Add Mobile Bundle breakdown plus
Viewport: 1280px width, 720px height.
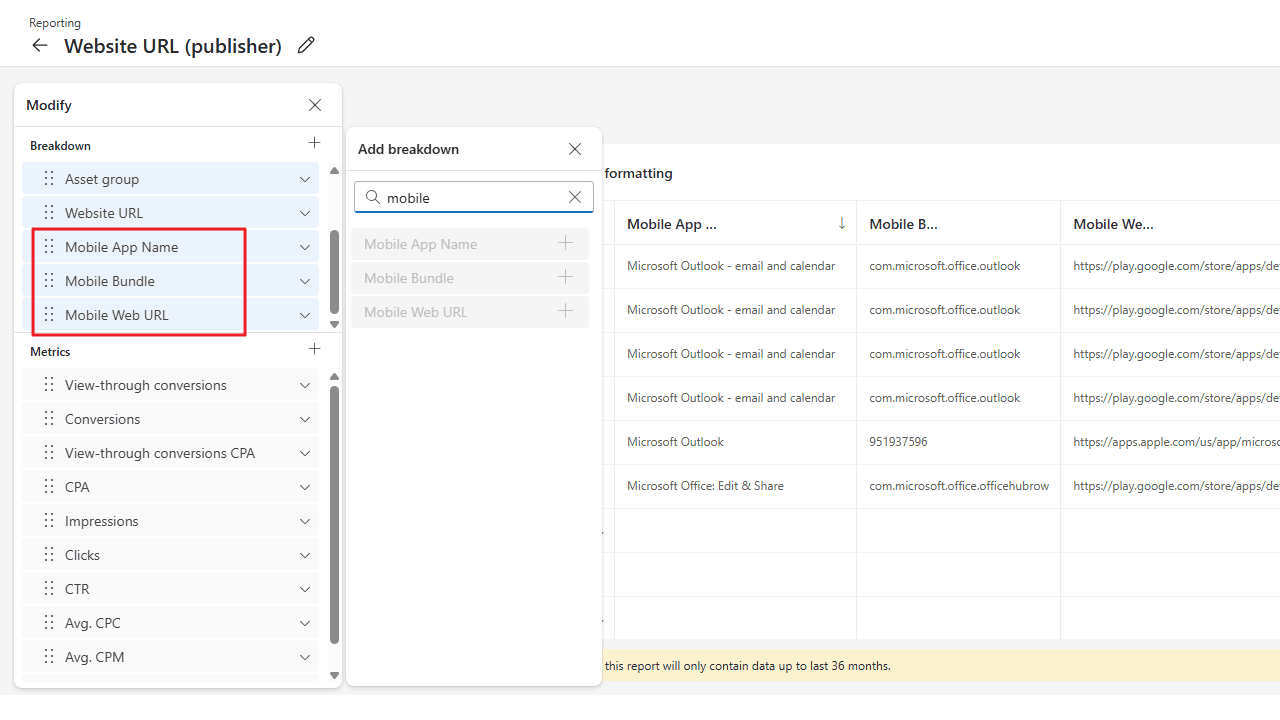(x=566, y=277)
